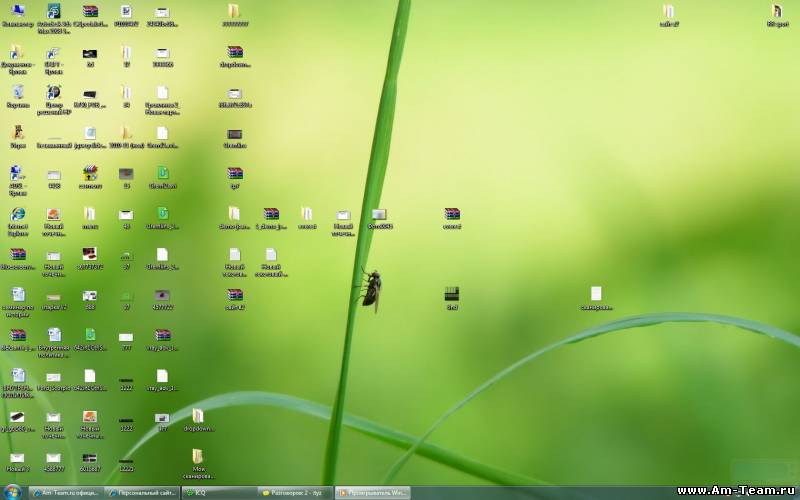Select the file labeled 4588777

pyautogui.click(x=54, y=461)
